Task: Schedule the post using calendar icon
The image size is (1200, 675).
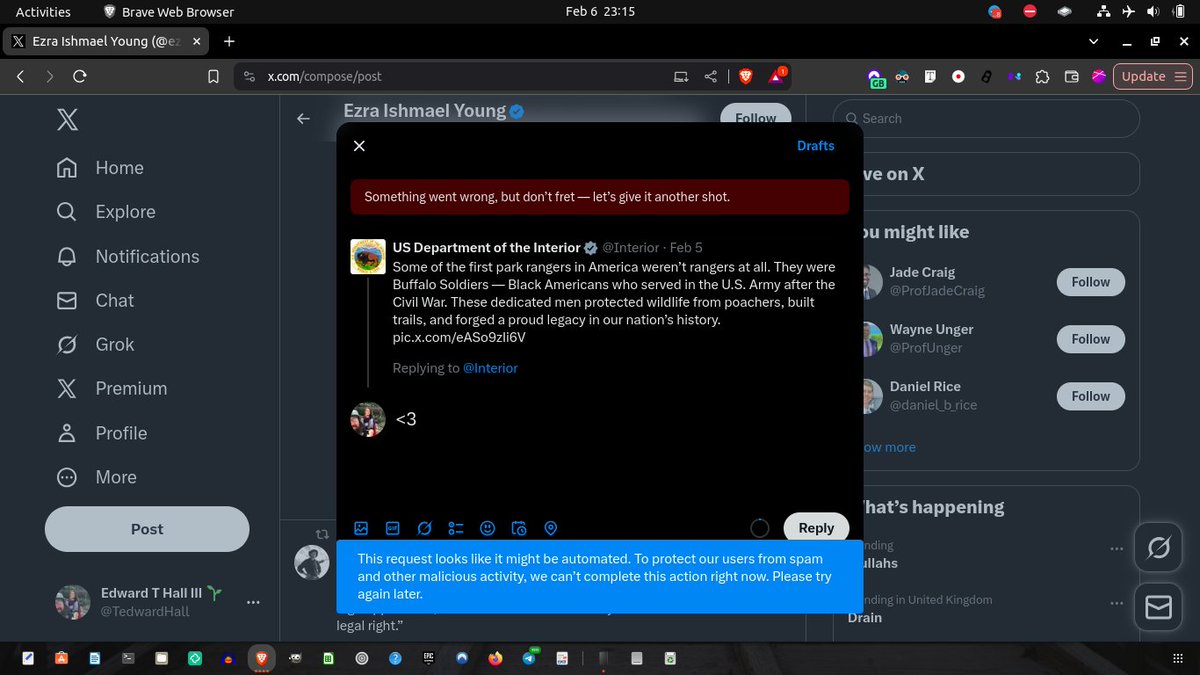Action: (x=519, y=528)
